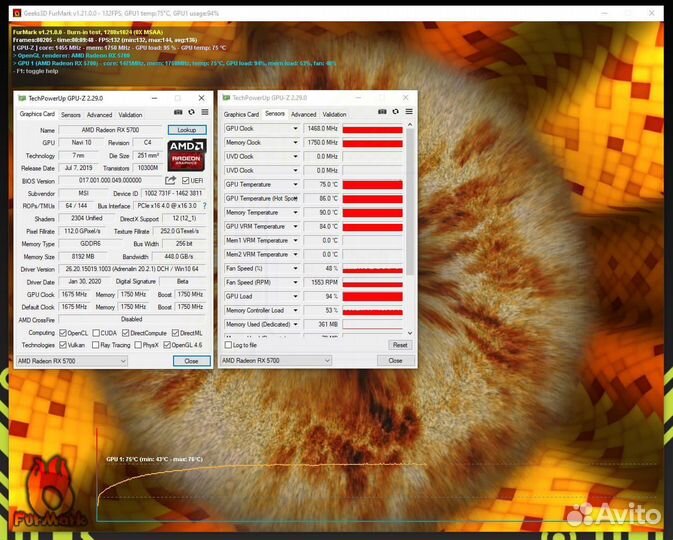Switch to Advanced tab in Sensors window
Viewport: 673px width, 540px height.
point(303,115)
